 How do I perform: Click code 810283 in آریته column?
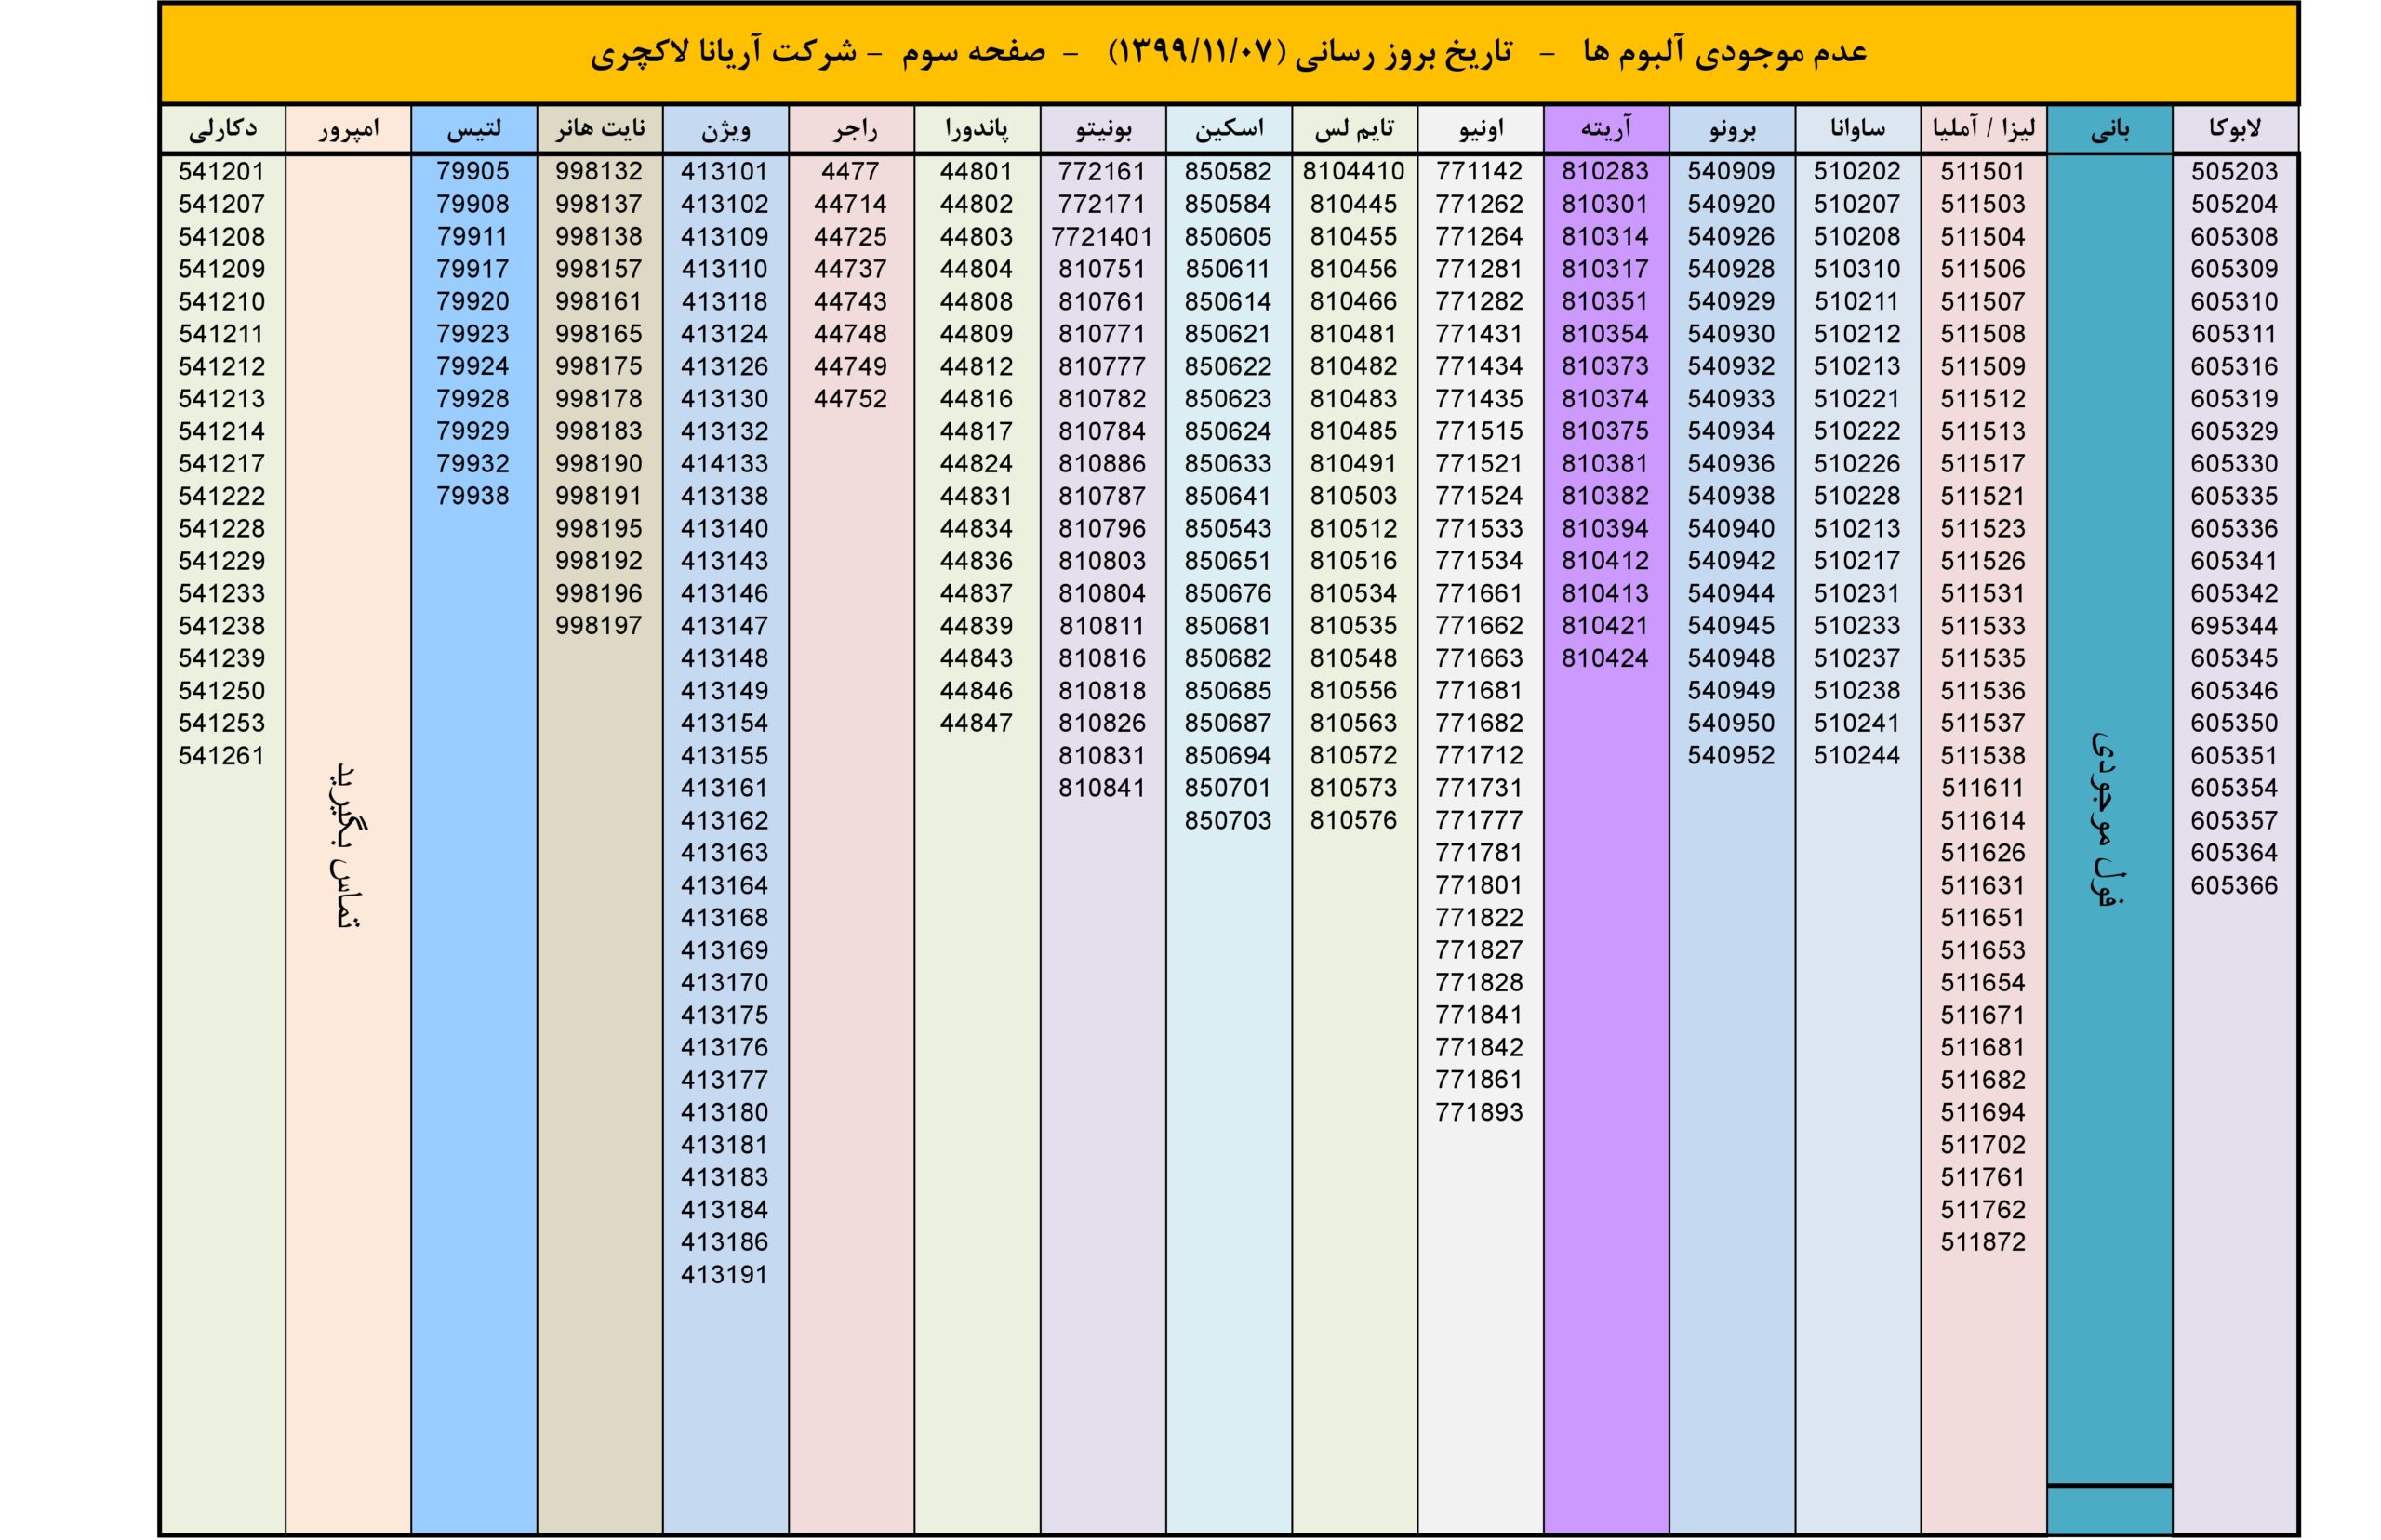pyautogui.click(x=1605, y=171)
